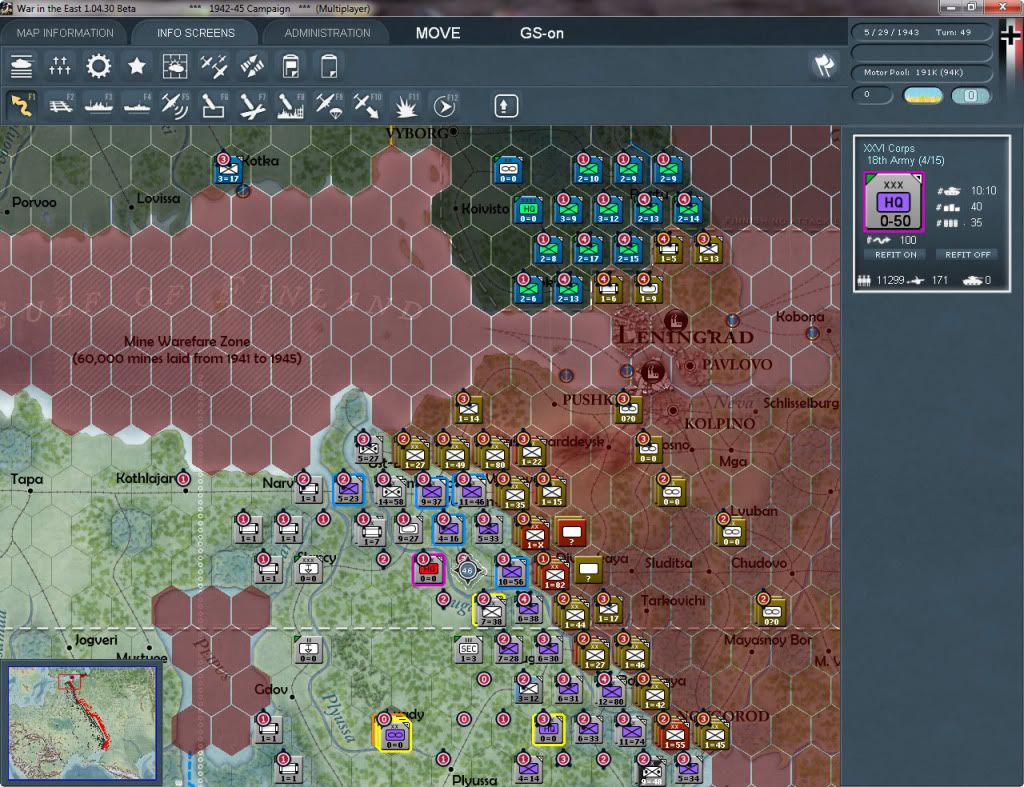Open the production gear icon
This screenshot has width=1024, height=787.
[x=99, y=67]
